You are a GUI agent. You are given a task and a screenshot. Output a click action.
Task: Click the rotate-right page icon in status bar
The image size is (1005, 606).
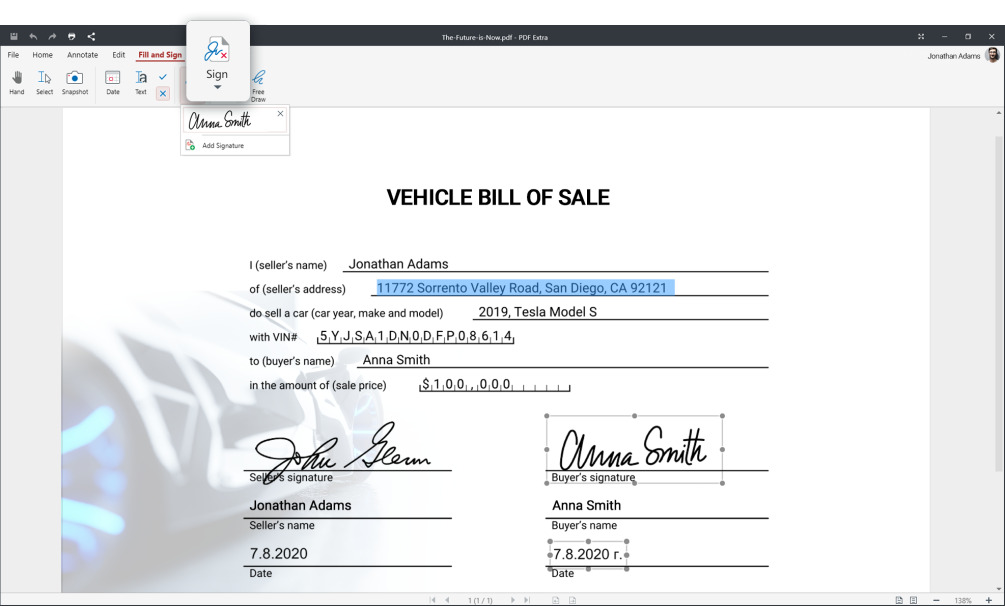click(572, 600)
